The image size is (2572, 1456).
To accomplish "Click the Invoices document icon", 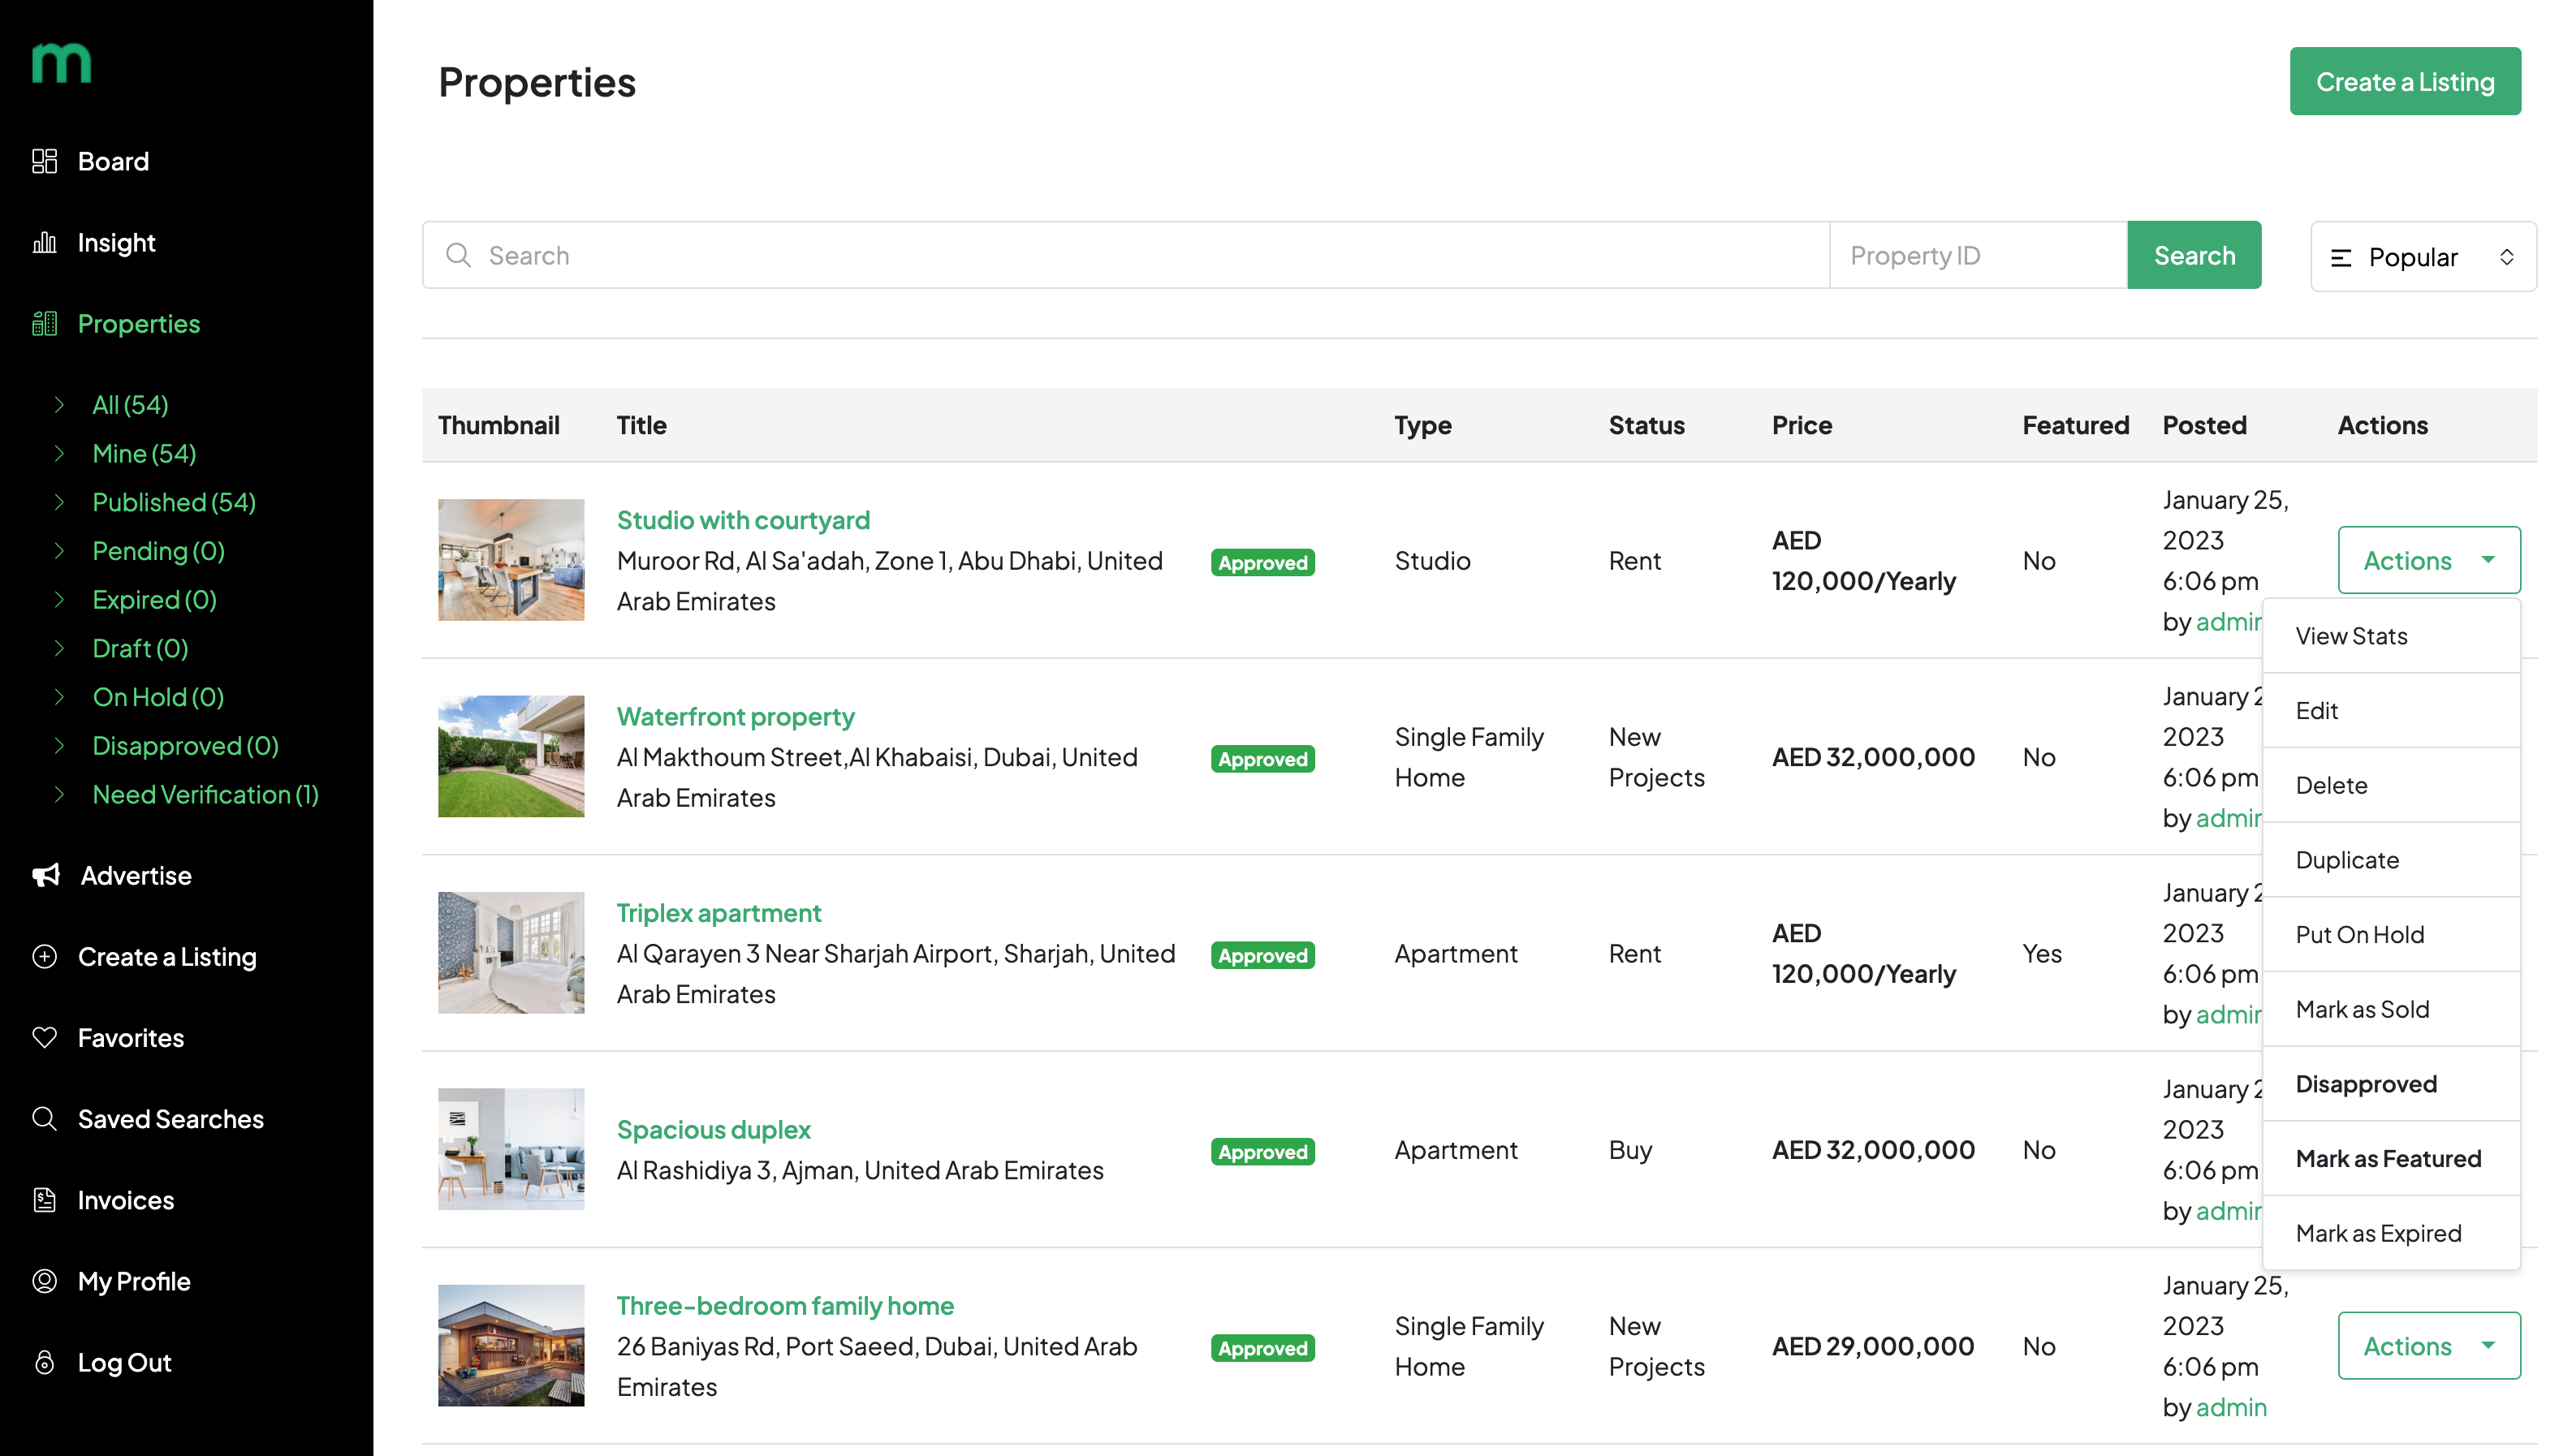I will (45, 1199).
